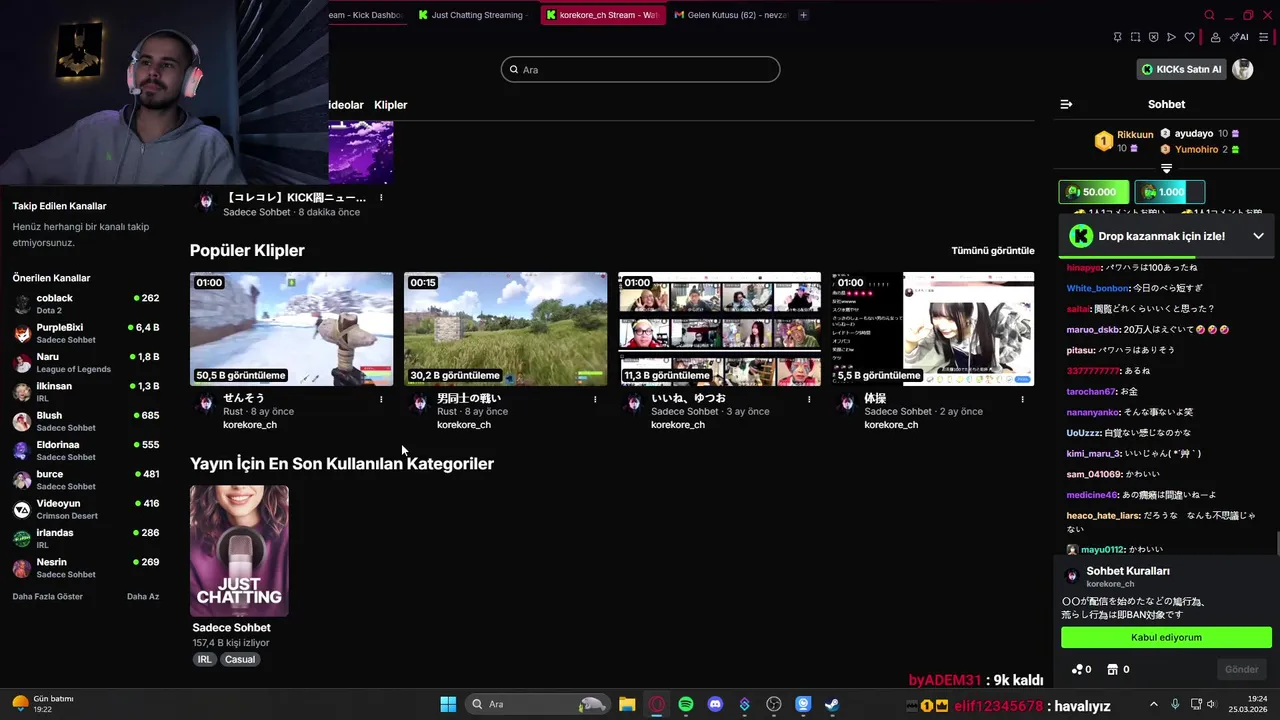The height and width of the screenshot is (720, 1280).
Task: Click Rikkuun top gifter name
Action: [1135, 134]
